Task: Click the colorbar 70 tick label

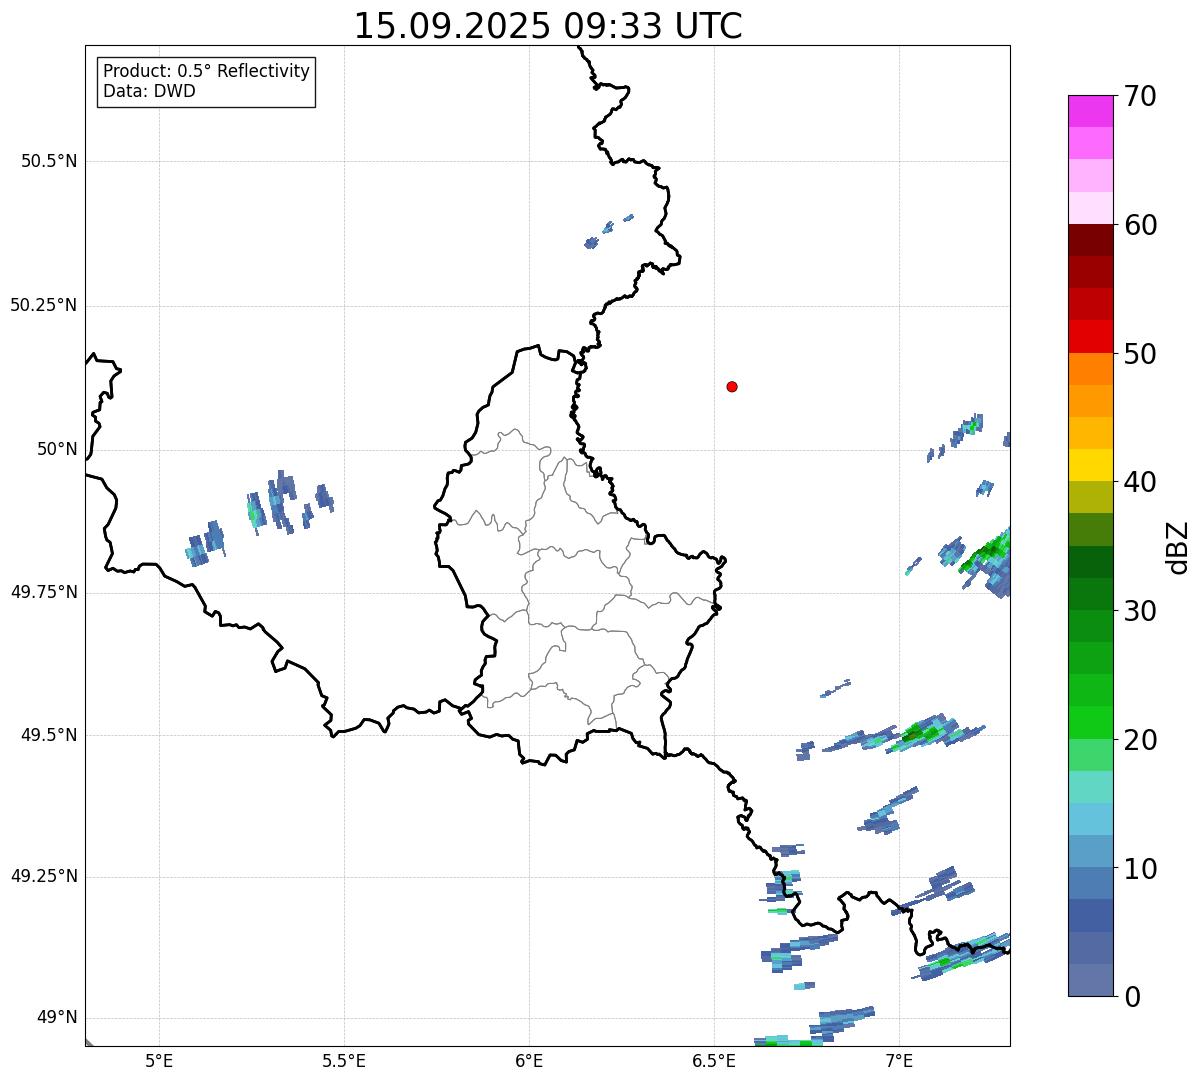Action: 1140,96
